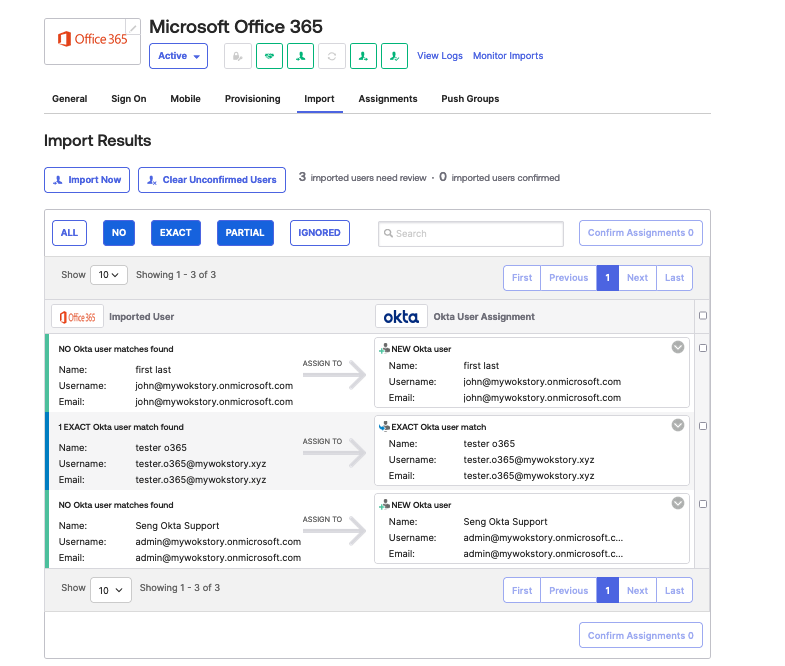The image size is (785, 666).
Task: Click Last in the bottom pagination
Action: (674, 590)
